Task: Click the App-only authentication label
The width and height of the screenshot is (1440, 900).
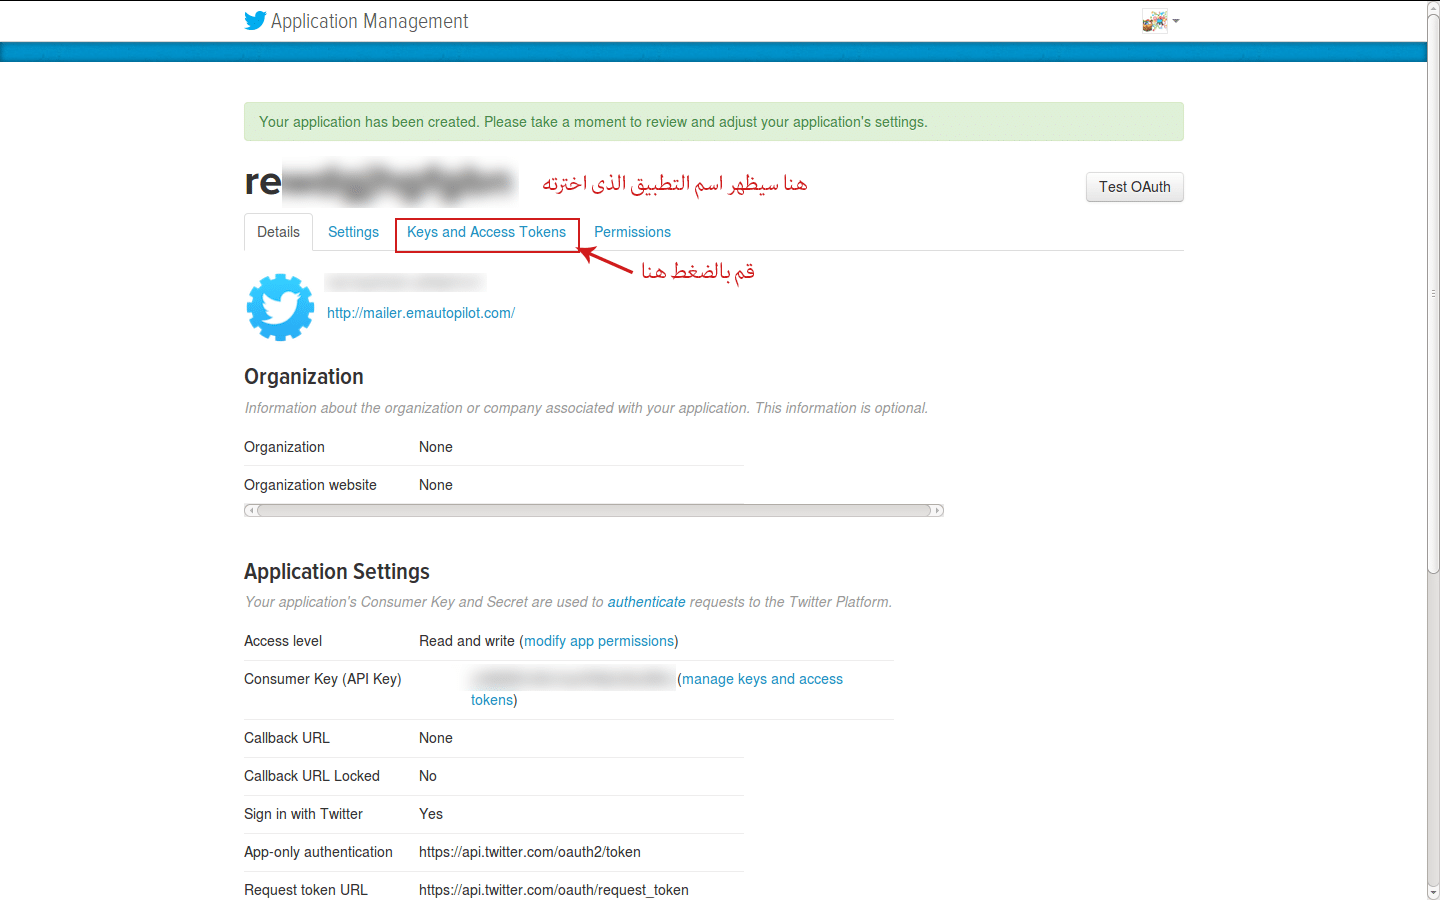Action: click(x=318, y=852)
